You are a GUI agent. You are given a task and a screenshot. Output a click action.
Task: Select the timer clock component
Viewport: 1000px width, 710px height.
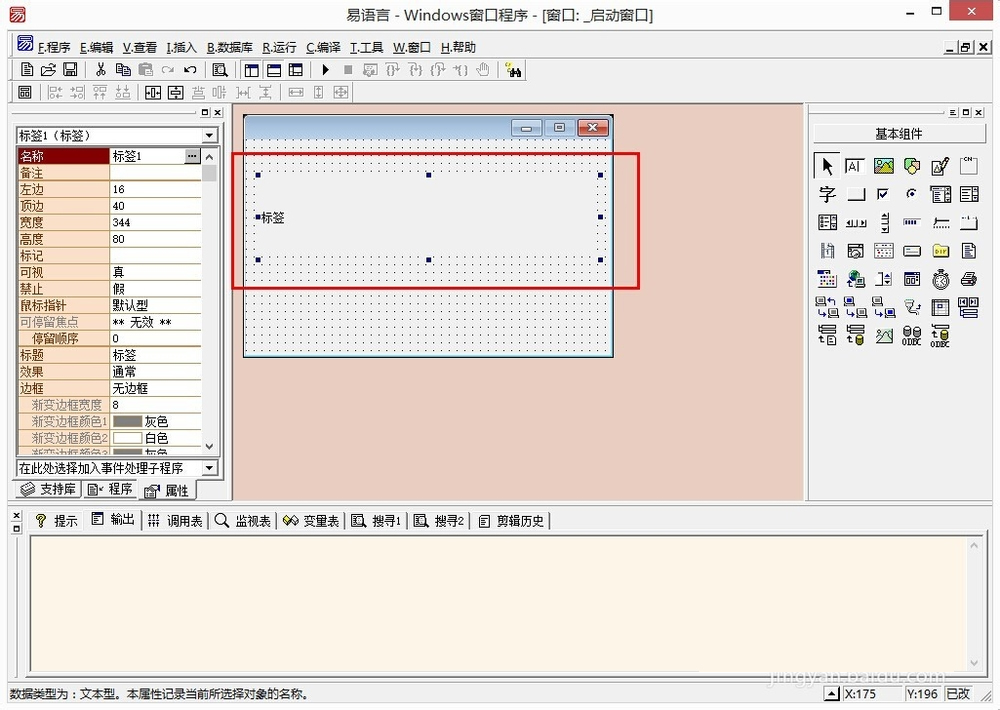click(940, 279)
